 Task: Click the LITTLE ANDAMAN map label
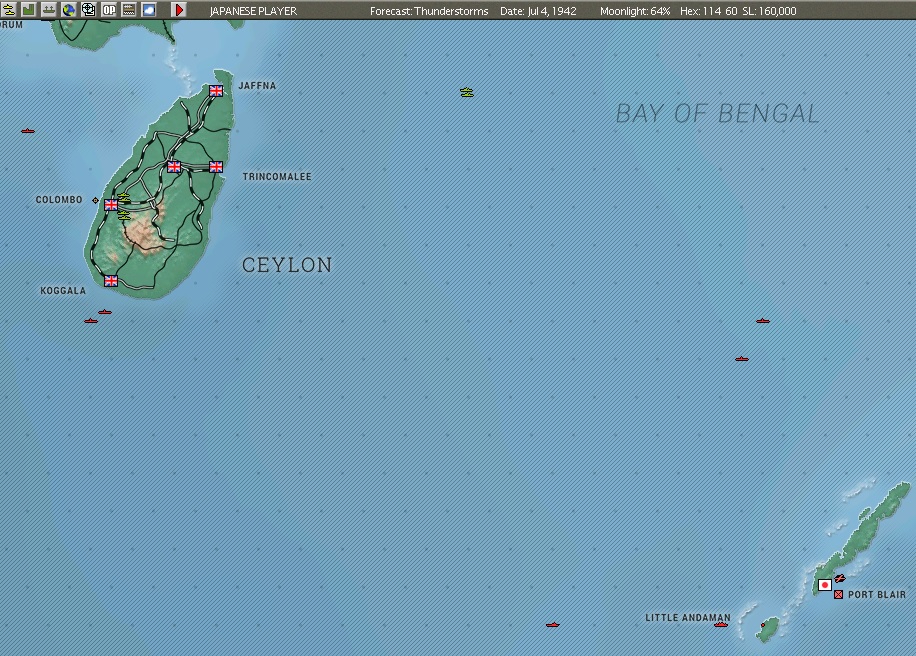(688, 617)
